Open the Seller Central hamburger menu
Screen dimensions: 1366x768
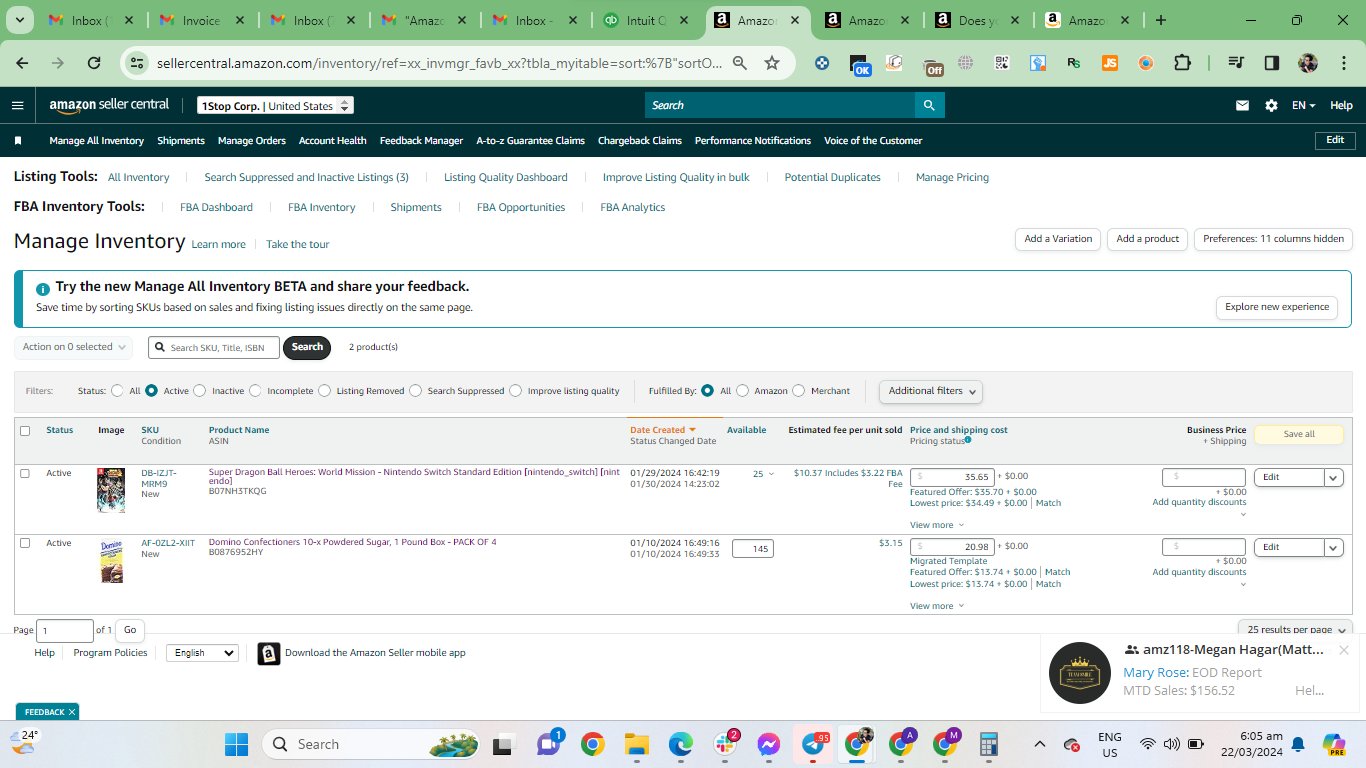pyautogui.click(x=18, y=105)
